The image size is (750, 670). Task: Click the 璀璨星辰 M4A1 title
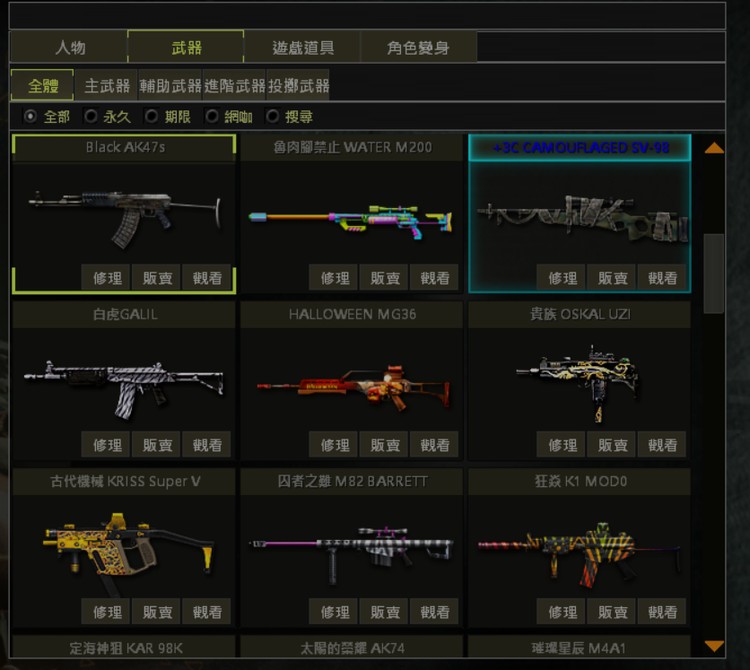click(x=579, y=648)
